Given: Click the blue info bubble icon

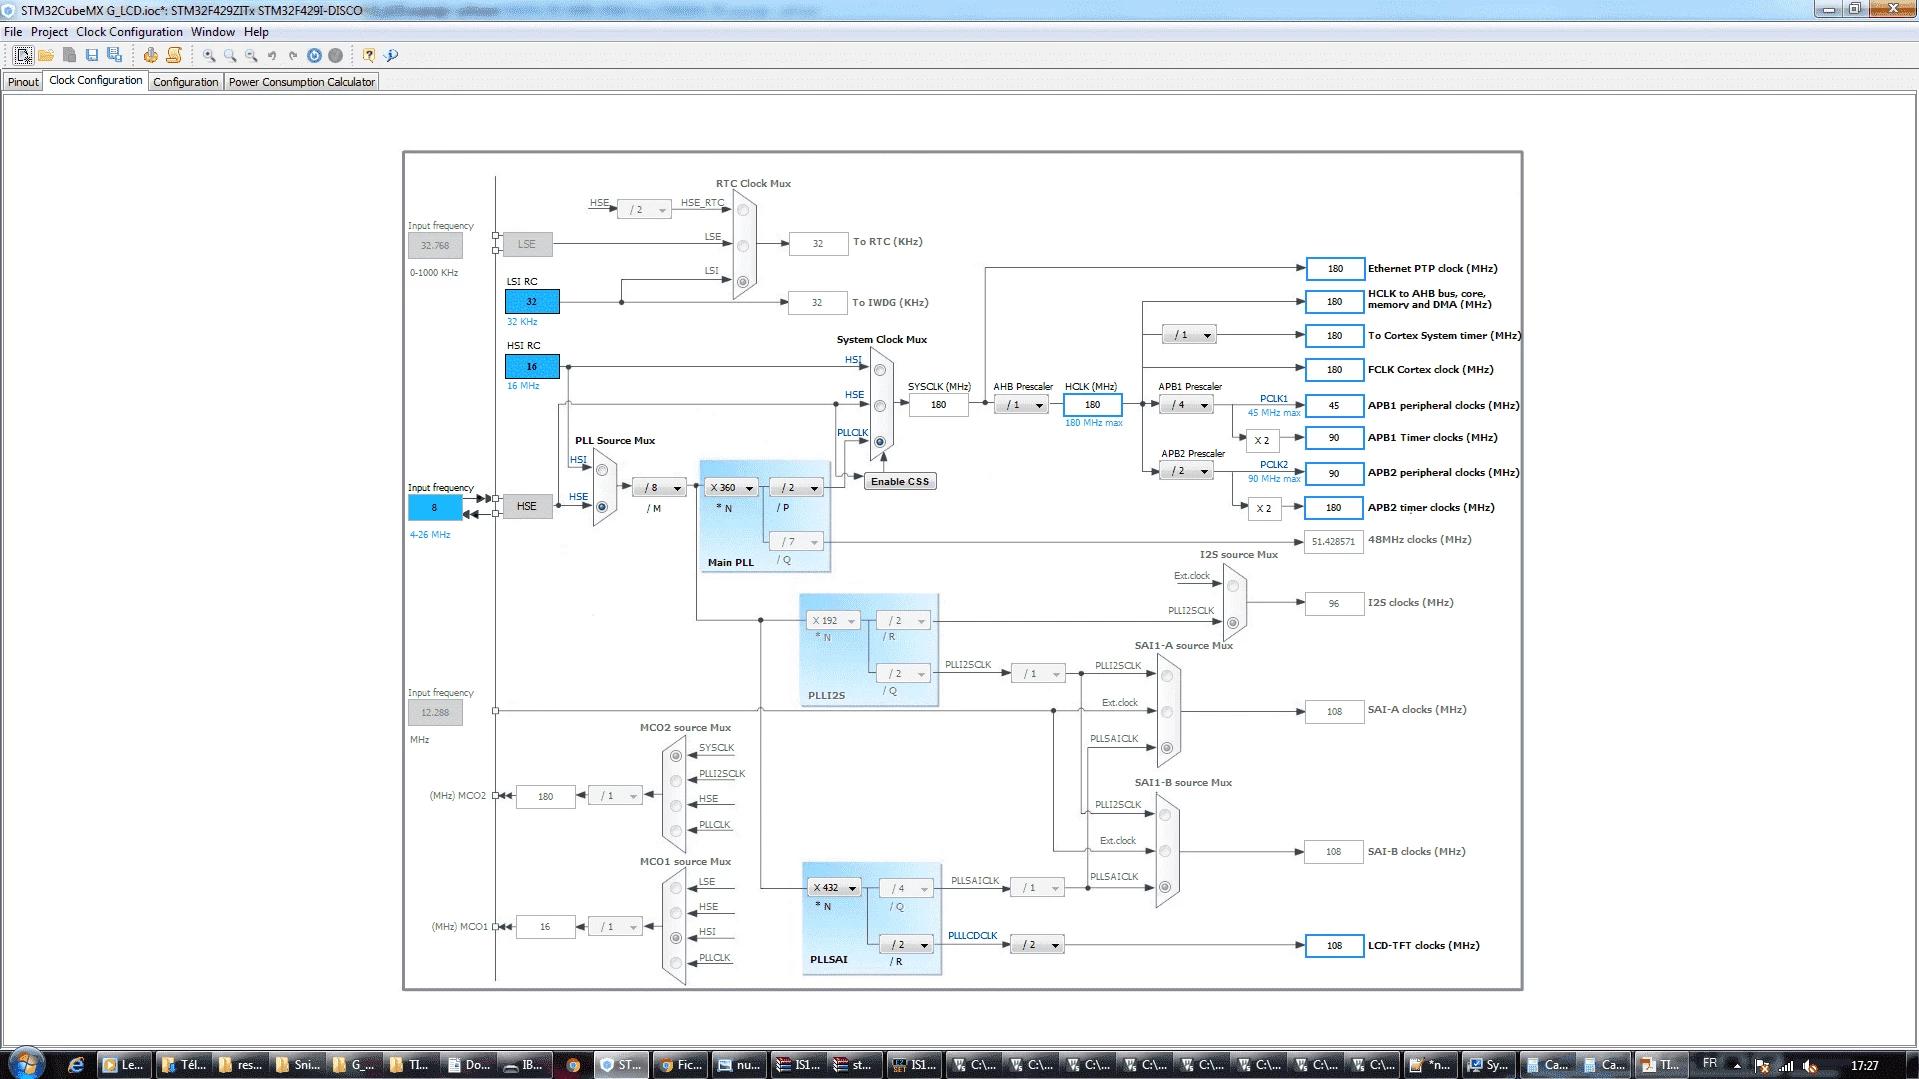Looking at the screenshot, I should tap(391, 56).
